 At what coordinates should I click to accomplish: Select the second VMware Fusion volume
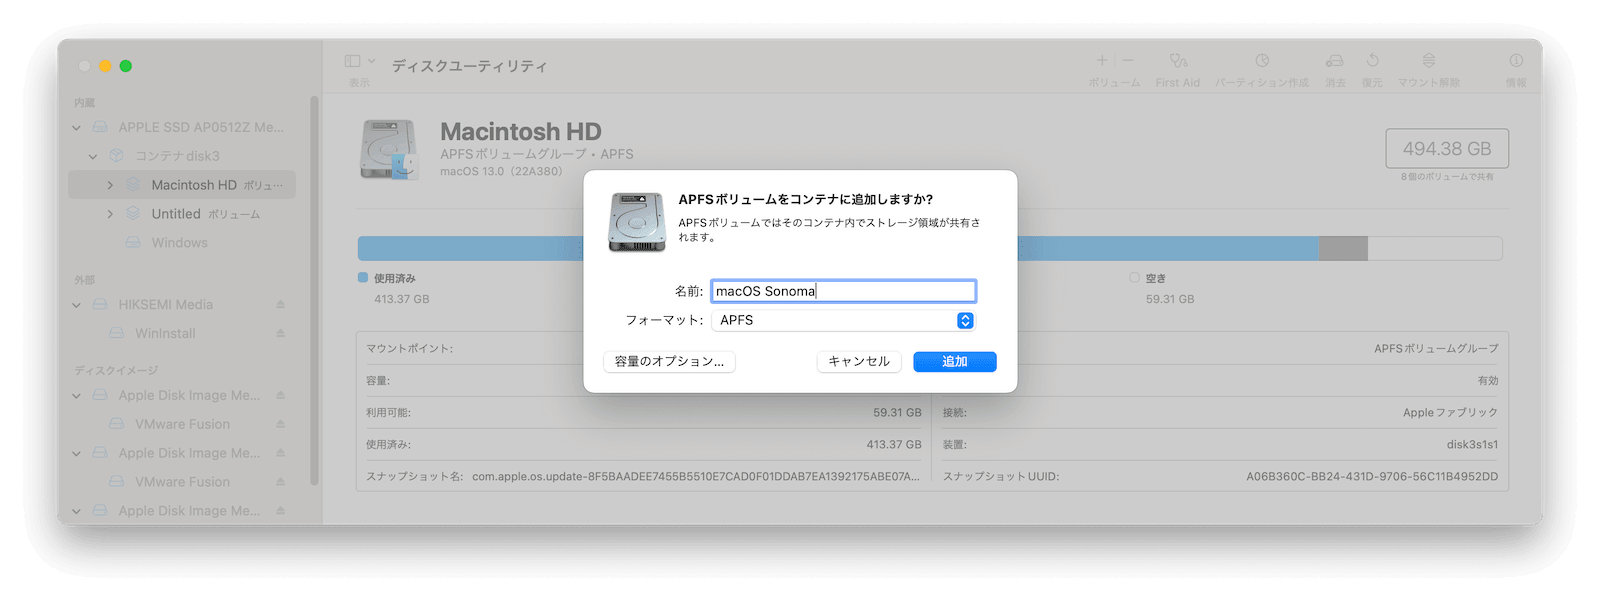(182, 482)
